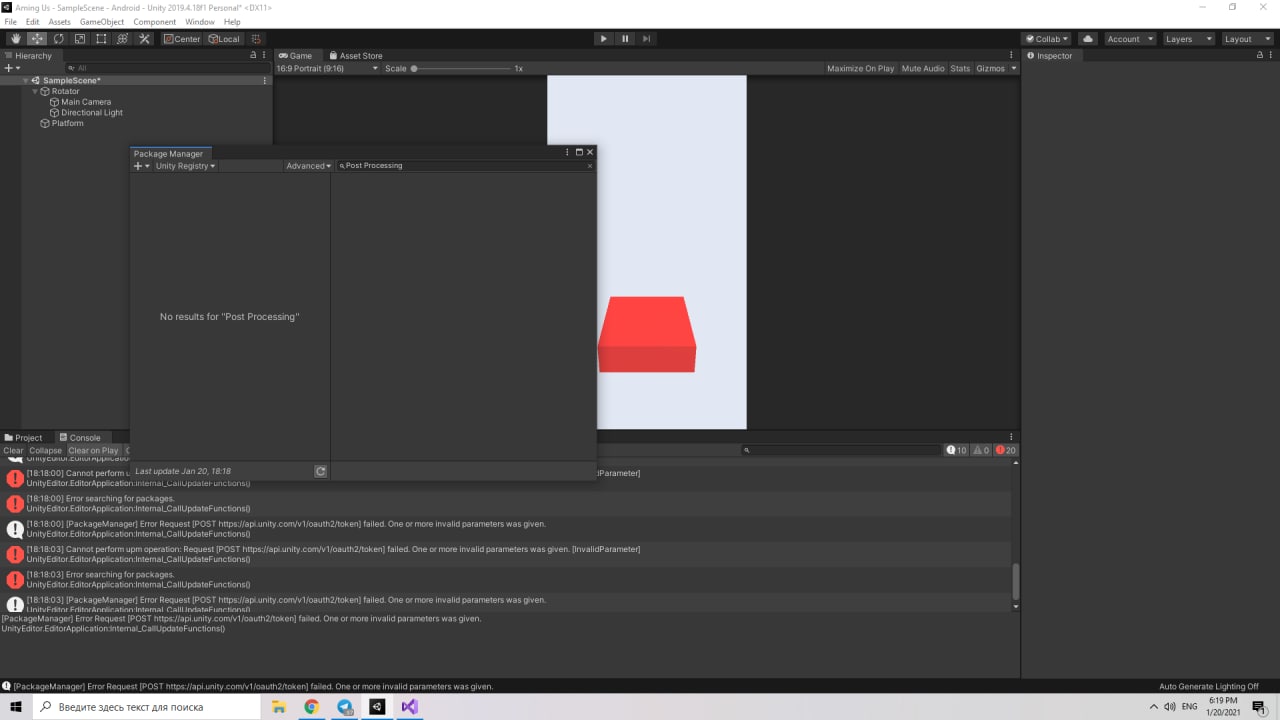Adjust the Game view Scale slider

tap(461, 68)
